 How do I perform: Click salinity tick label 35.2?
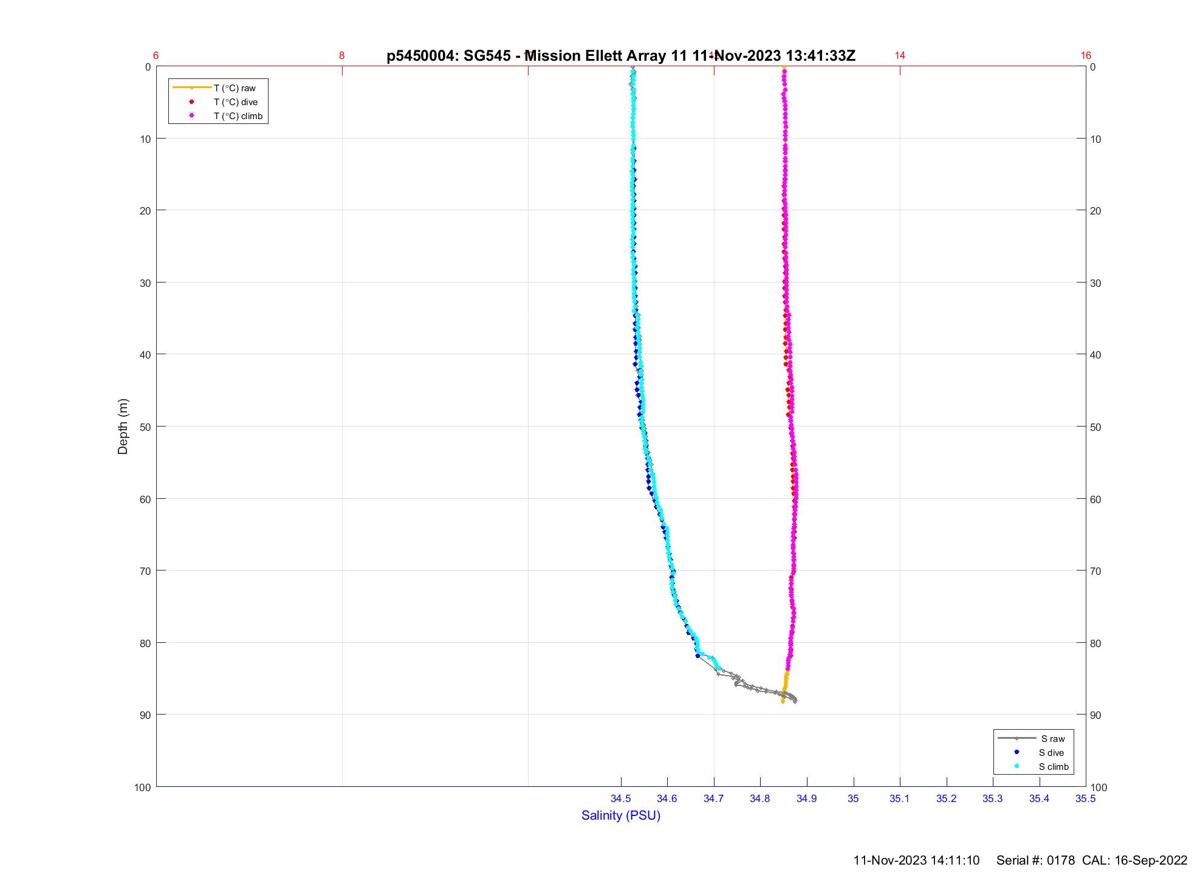(946, 798)
